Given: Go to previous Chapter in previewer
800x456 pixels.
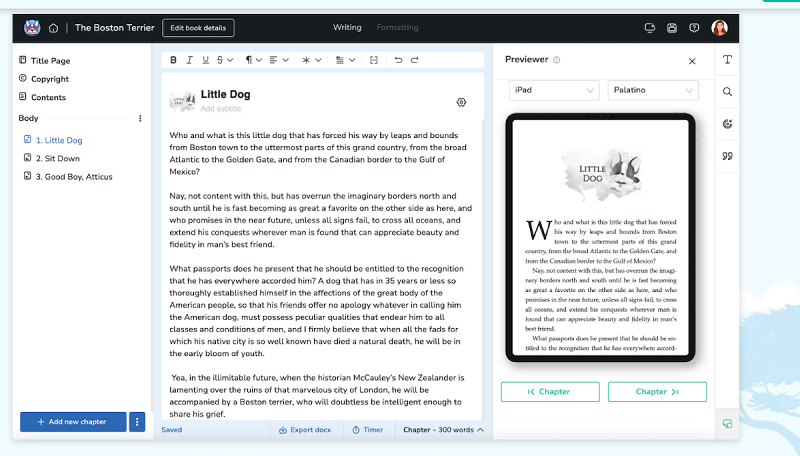Looking at the screenshot, I should [550, 392].
